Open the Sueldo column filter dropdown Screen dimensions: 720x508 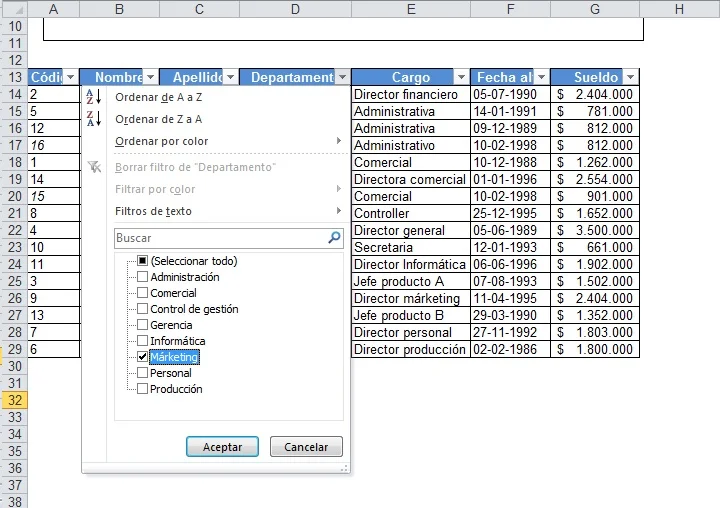pos(630,77)
